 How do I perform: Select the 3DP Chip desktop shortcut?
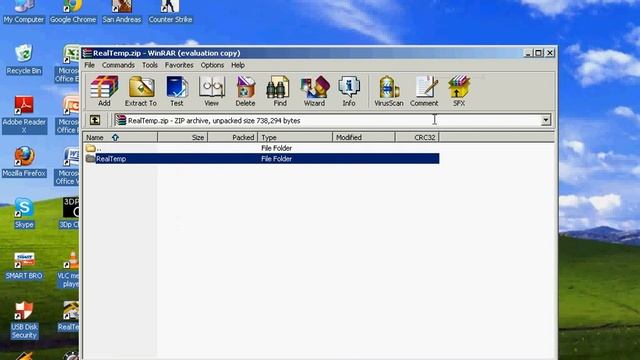click(69, 213)
